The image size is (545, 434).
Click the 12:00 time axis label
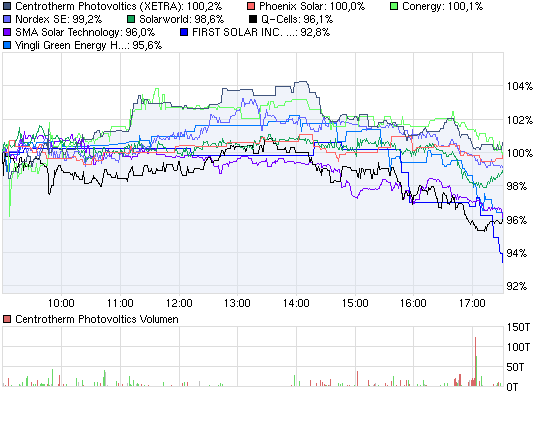[x=179, y=303]
